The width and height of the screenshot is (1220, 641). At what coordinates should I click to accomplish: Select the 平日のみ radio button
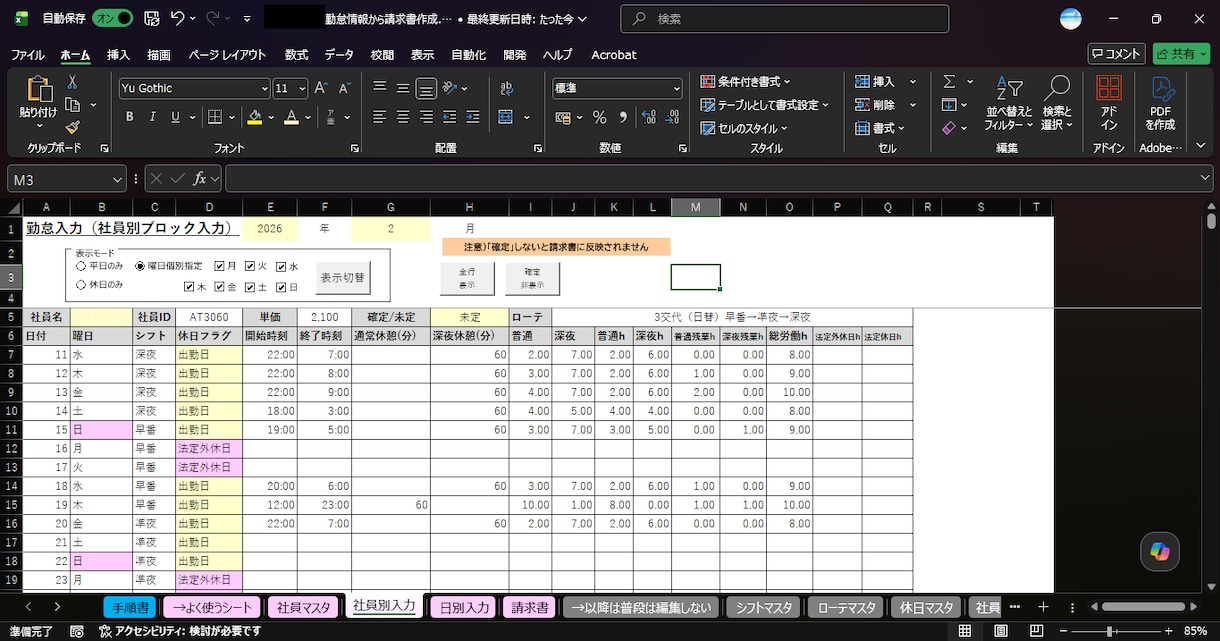[81, 266]
